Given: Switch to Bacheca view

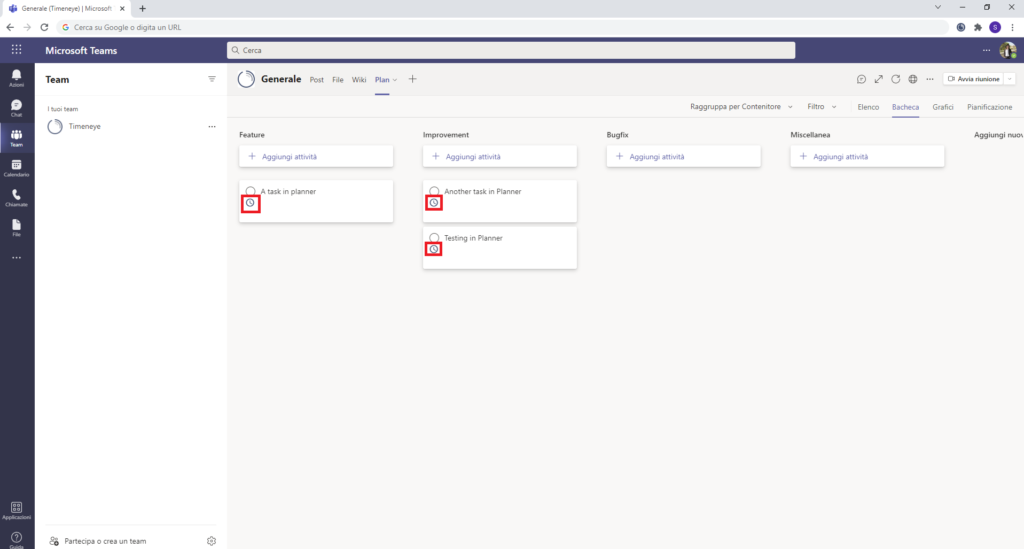Looking at the screenshot, I should point(905,107).
